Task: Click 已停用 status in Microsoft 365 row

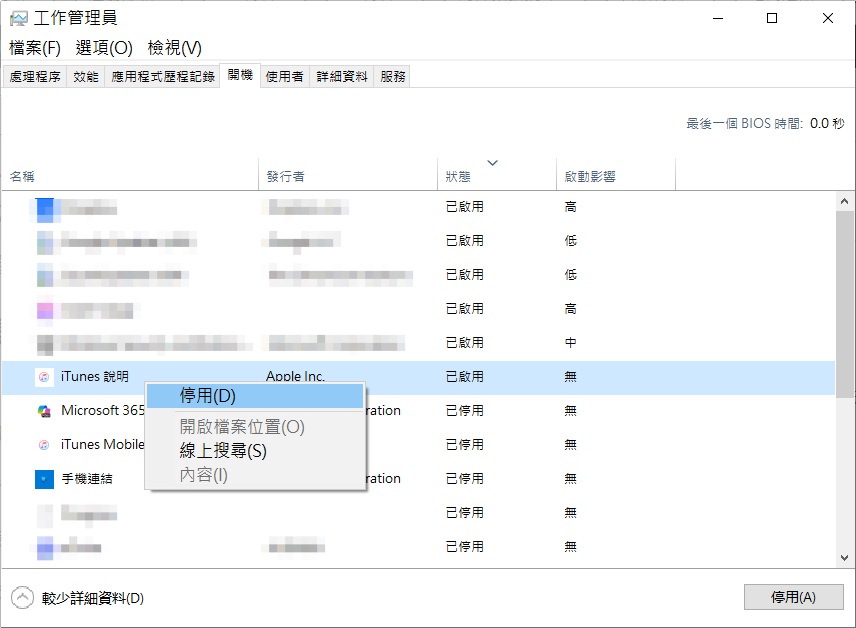Action: click(x=465, y=411)
